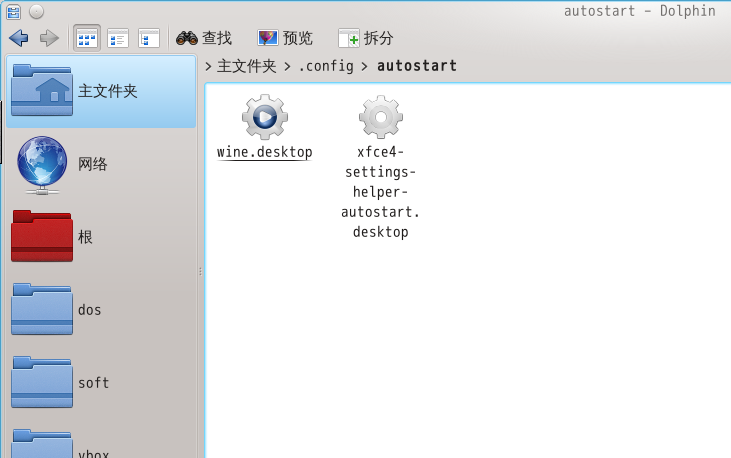
Task: Switch to icons view mode
Action: pos(87,38)
